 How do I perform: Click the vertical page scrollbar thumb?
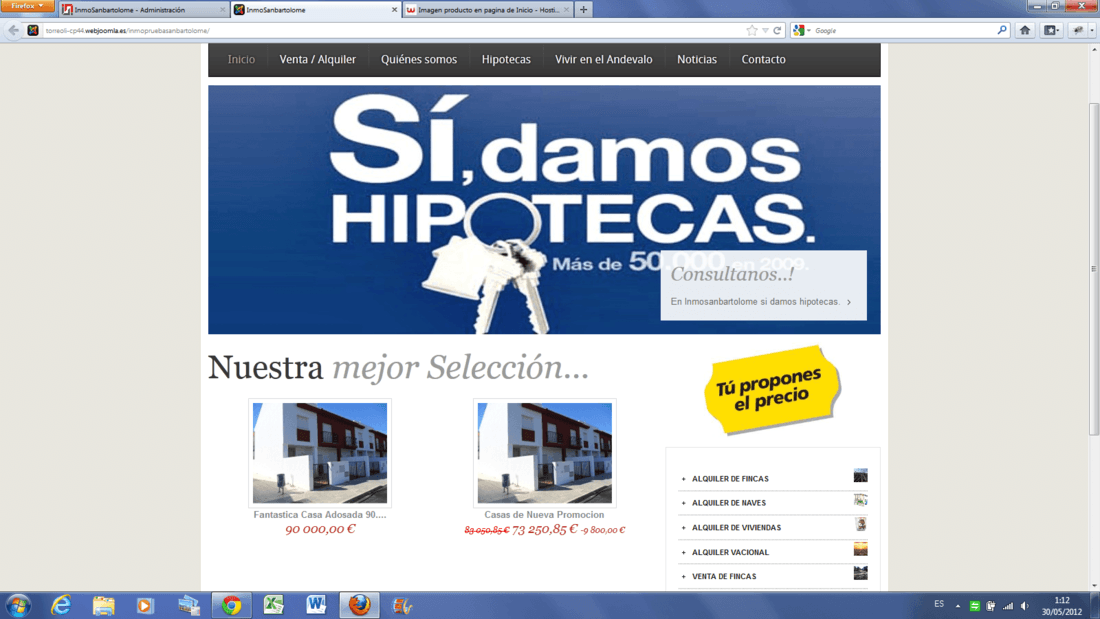point(1094,269)
